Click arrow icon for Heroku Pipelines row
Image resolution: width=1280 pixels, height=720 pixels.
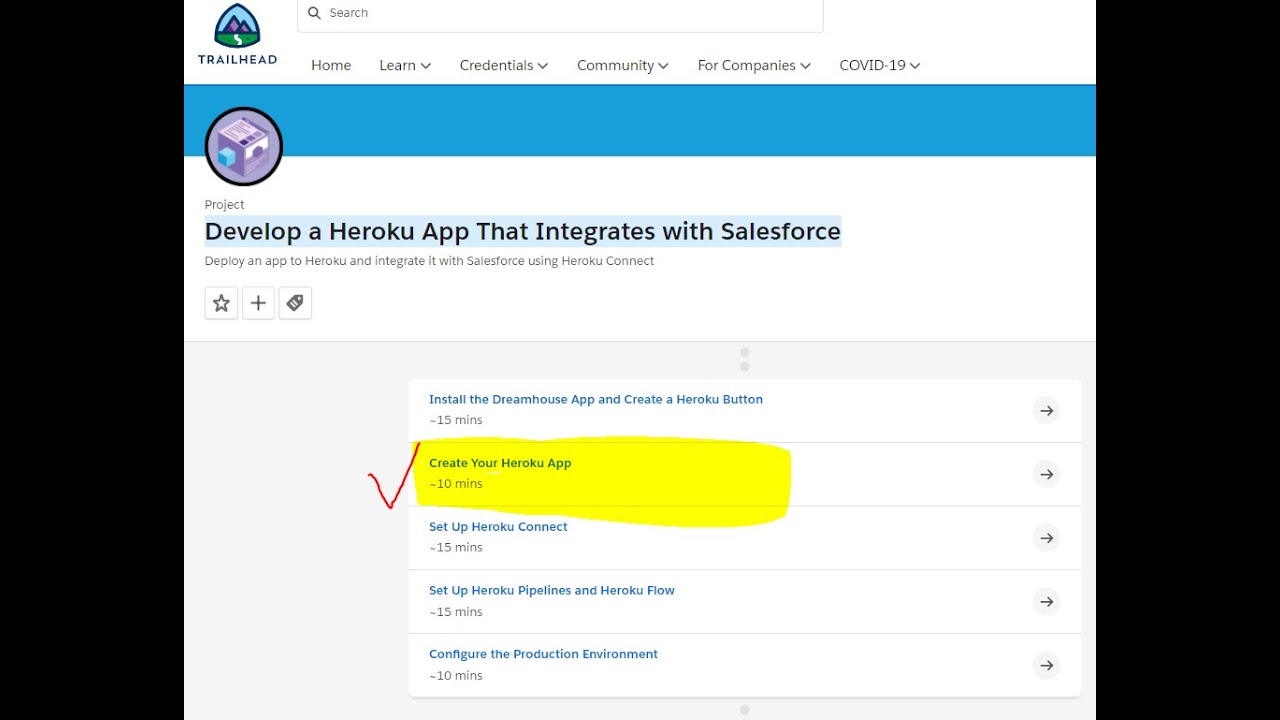point(1046,602)
